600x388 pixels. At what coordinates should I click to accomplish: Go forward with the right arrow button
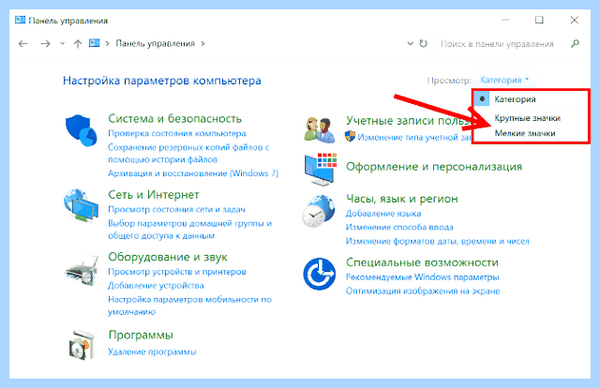pos(46,44)
